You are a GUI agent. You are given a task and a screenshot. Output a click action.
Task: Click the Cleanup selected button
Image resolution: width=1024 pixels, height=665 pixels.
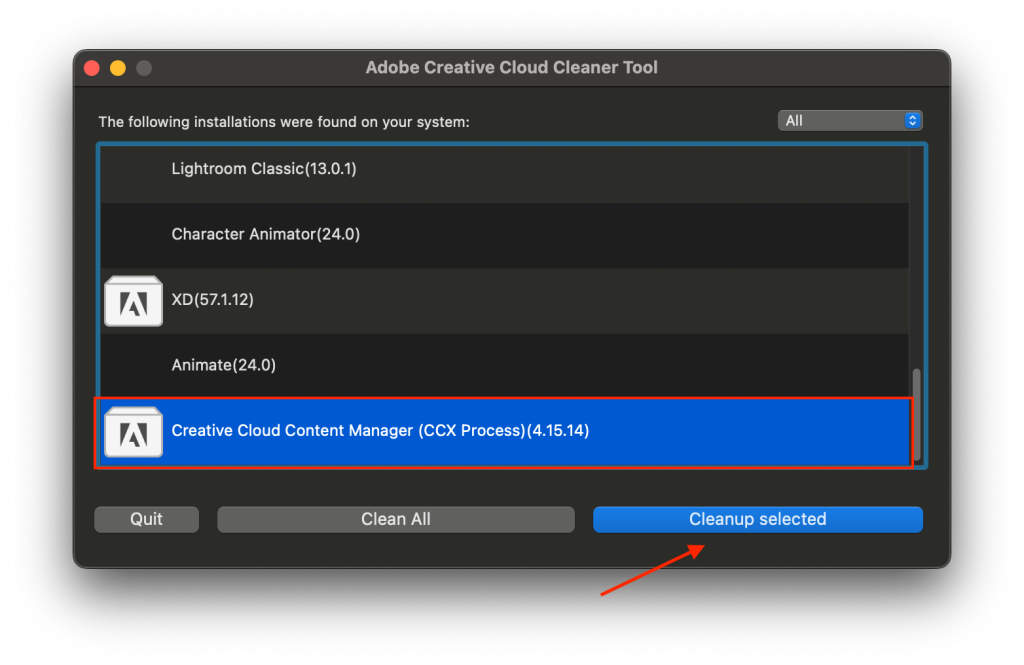(758, 519)
